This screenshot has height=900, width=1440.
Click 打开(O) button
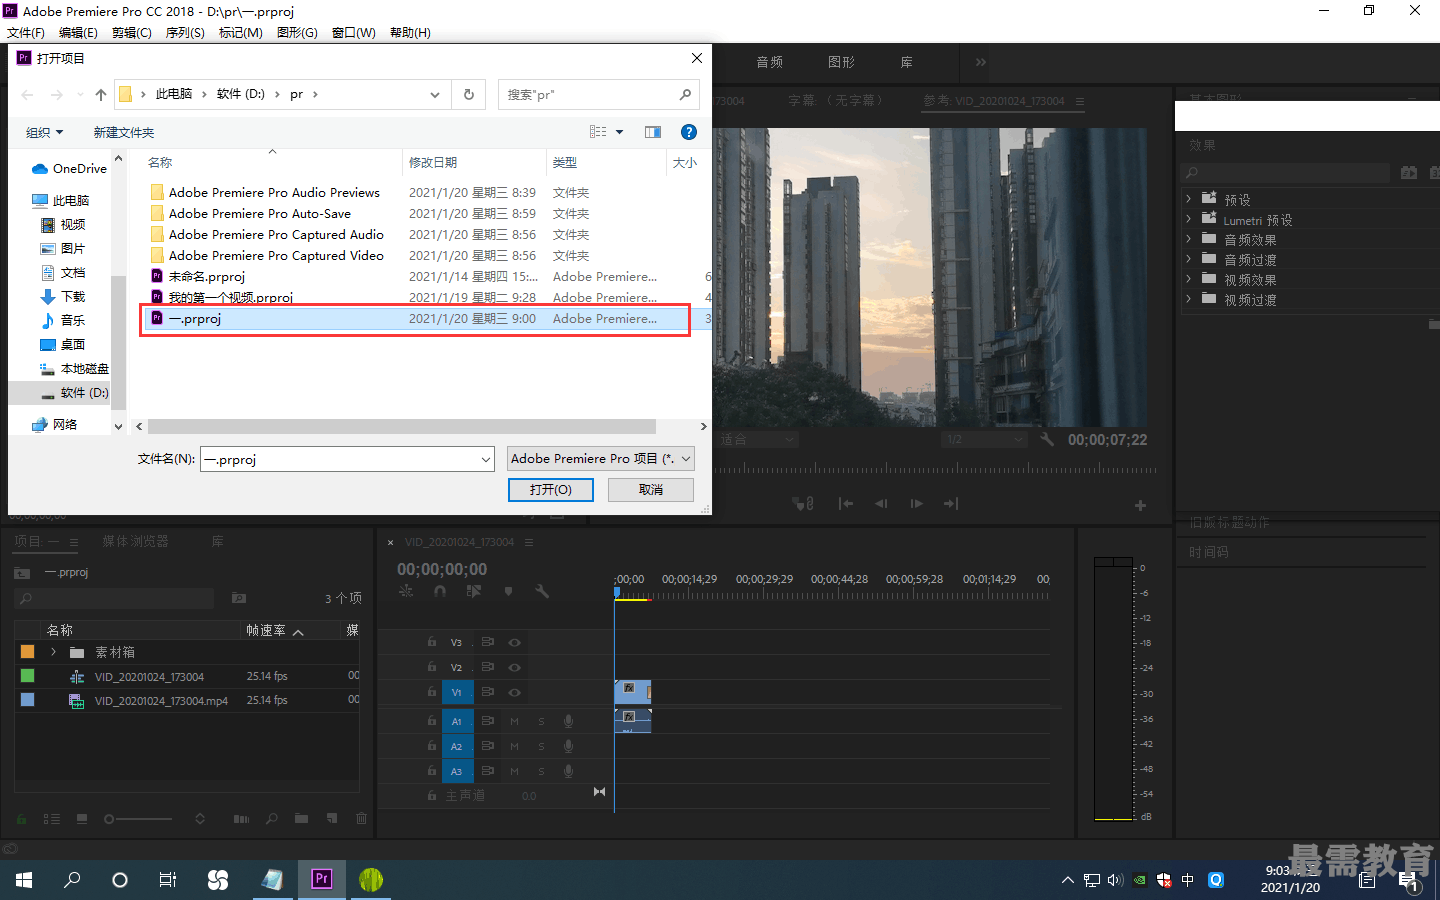pyautogui.click(x=551, y=489)
